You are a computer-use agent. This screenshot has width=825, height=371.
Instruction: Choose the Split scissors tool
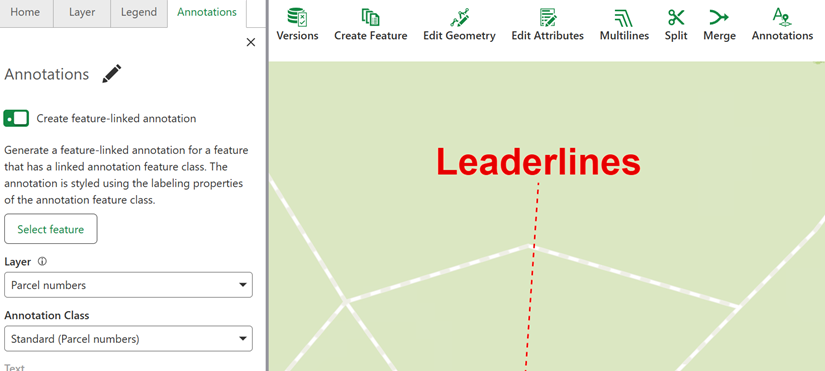[x=676, y=25]
